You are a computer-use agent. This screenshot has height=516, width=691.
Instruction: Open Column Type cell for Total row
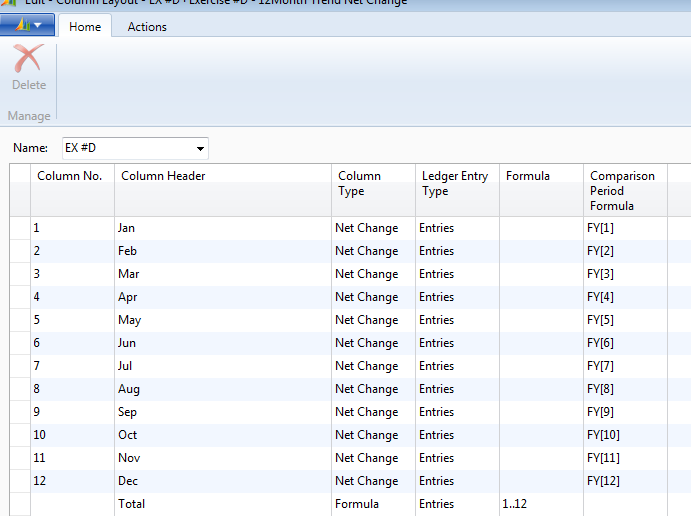[x=372, y=504]
